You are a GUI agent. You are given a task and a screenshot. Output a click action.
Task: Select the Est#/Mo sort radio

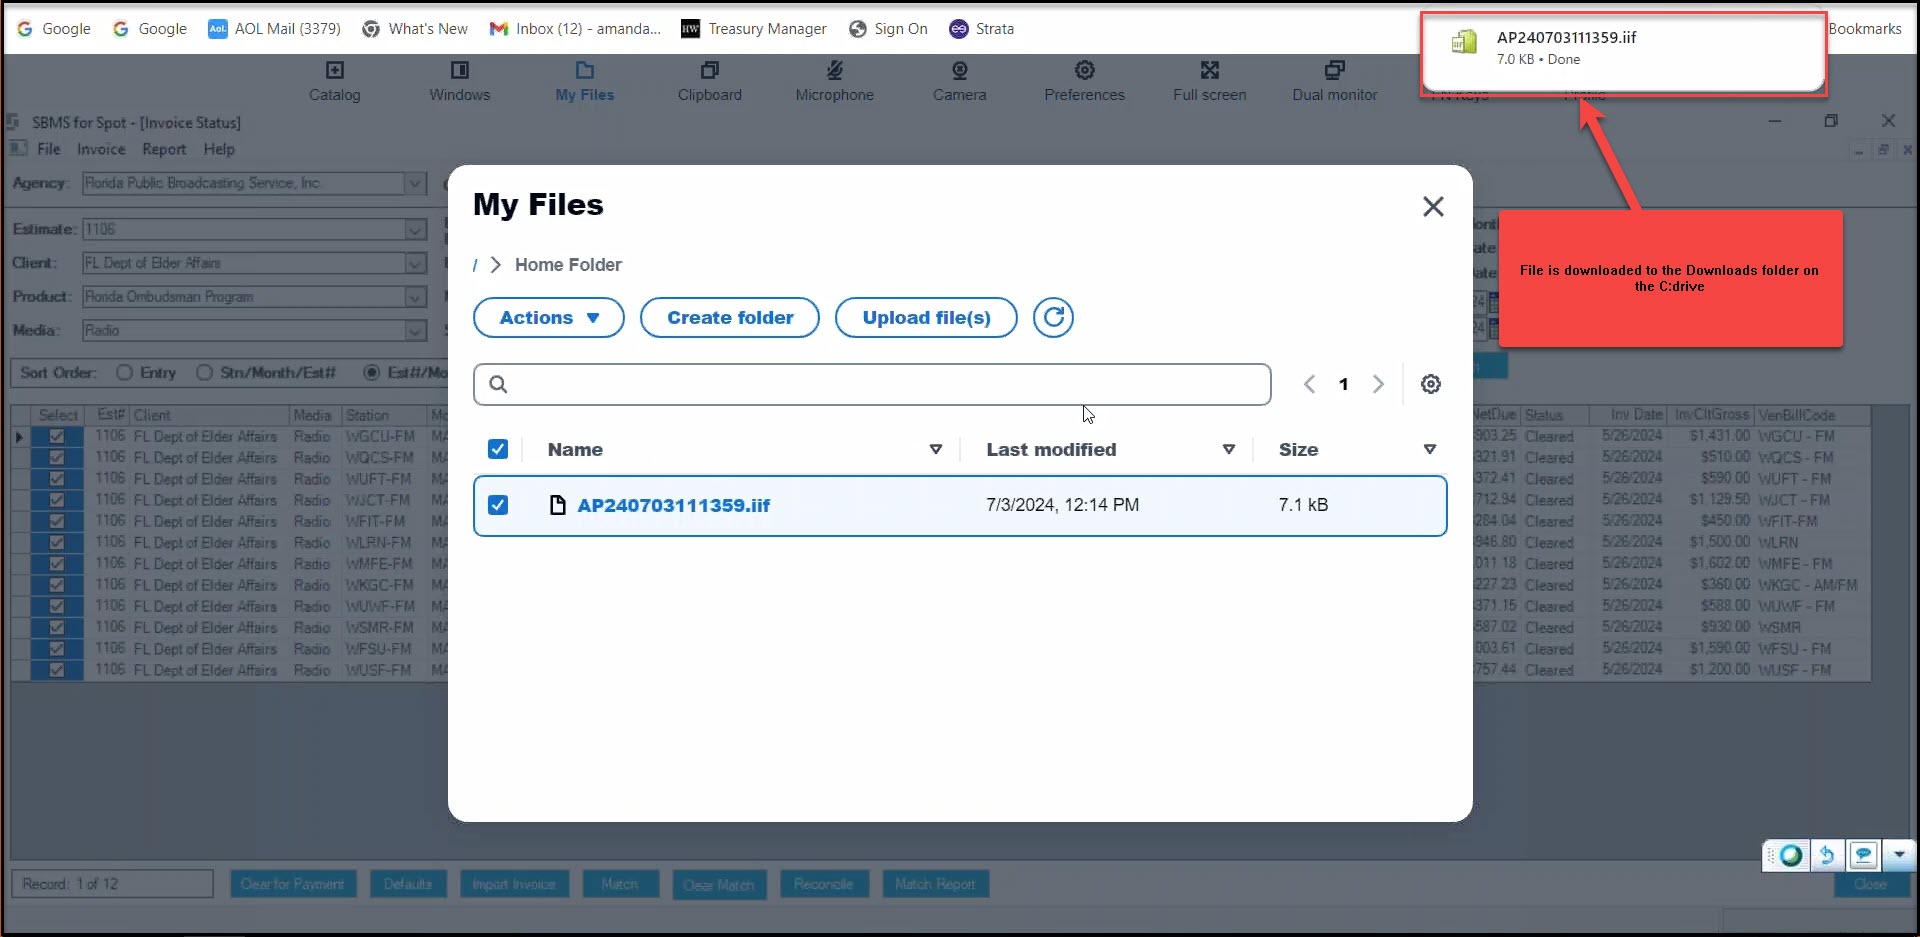[372, 372]
